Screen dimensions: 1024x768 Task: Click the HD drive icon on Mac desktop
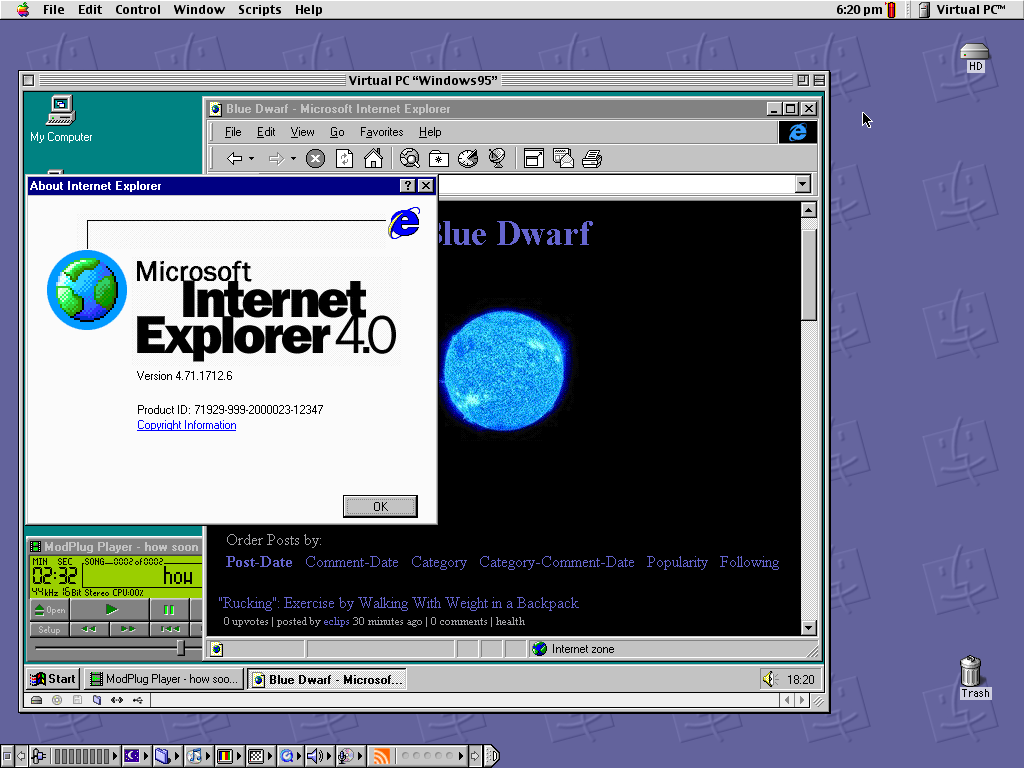tap(974, 57)
